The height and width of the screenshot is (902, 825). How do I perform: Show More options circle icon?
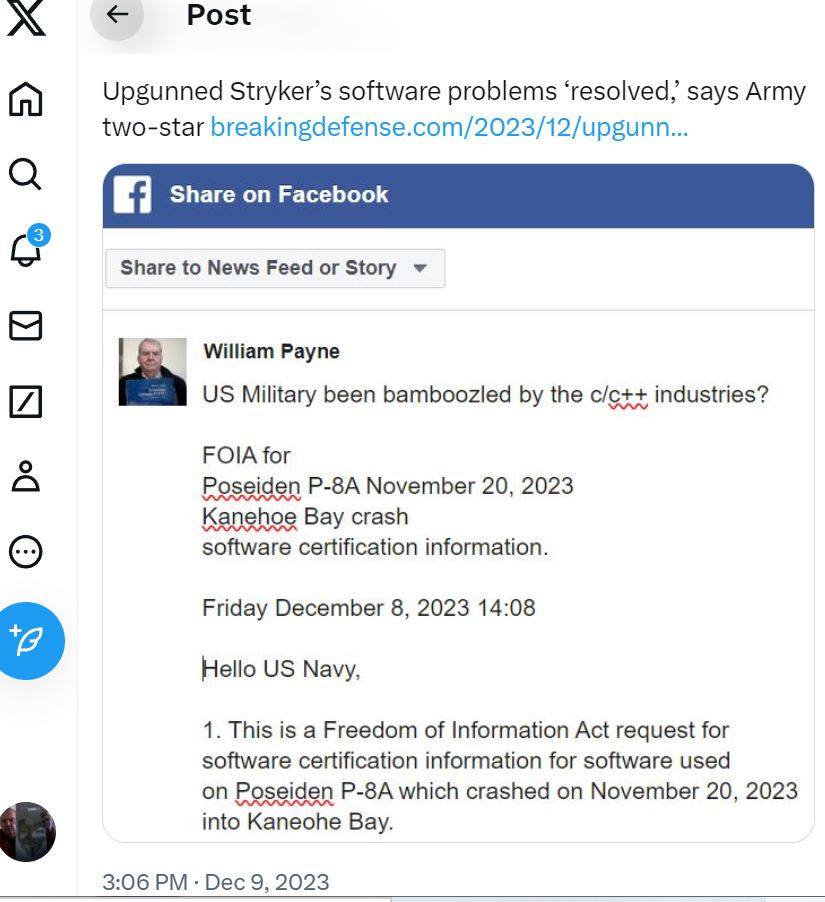click(26, 552)
